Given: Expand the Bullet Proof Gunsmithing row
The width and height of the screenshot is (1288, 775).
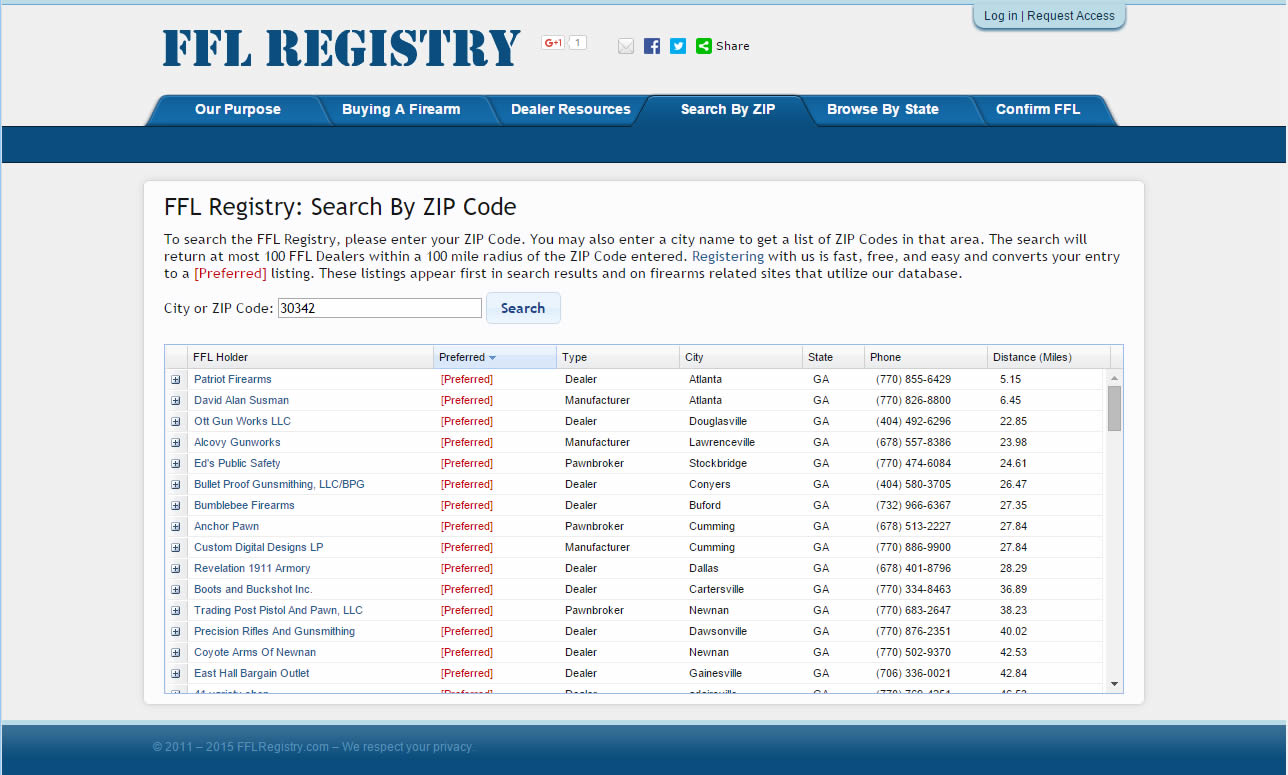Looking at the screenshot, I should (176, 485).
